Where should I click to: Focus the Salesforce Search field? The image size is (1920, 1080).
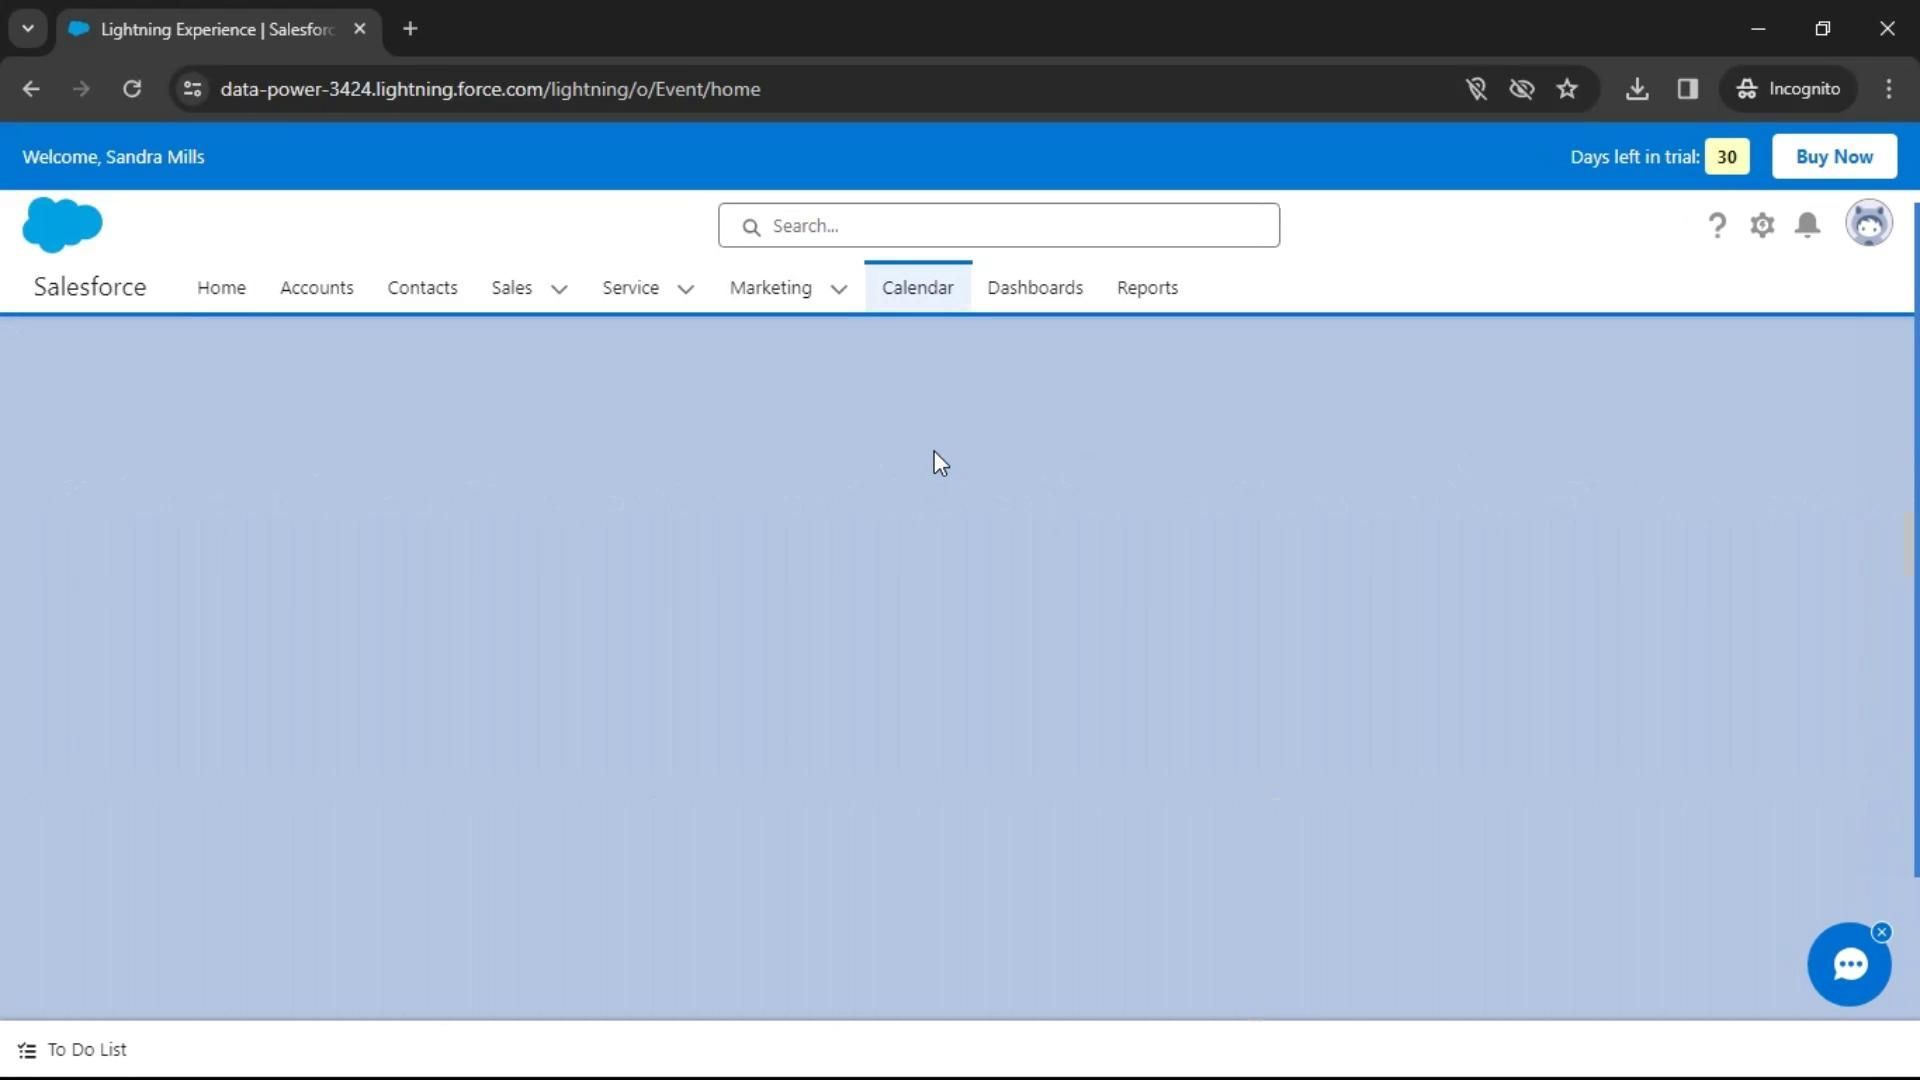click(1000, 226)
